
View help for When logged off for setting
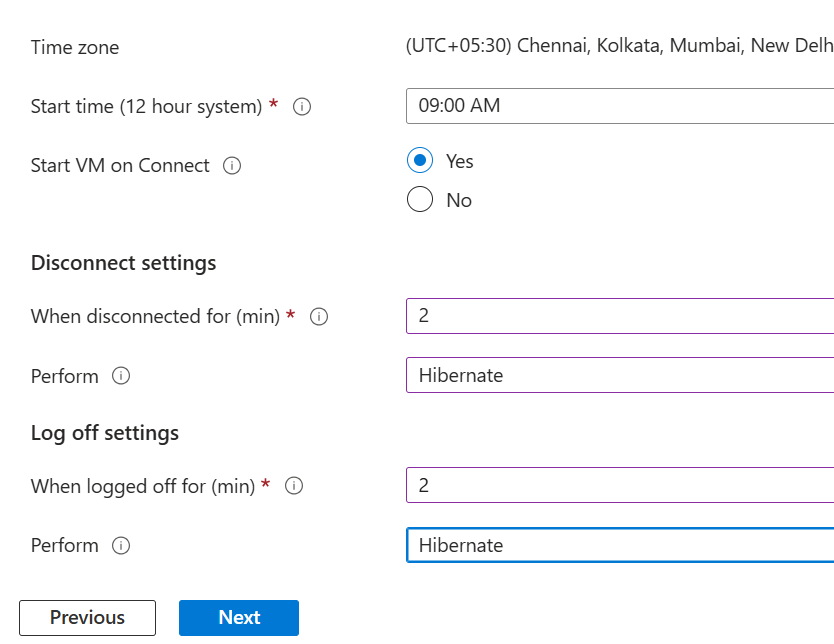[293, 486]
